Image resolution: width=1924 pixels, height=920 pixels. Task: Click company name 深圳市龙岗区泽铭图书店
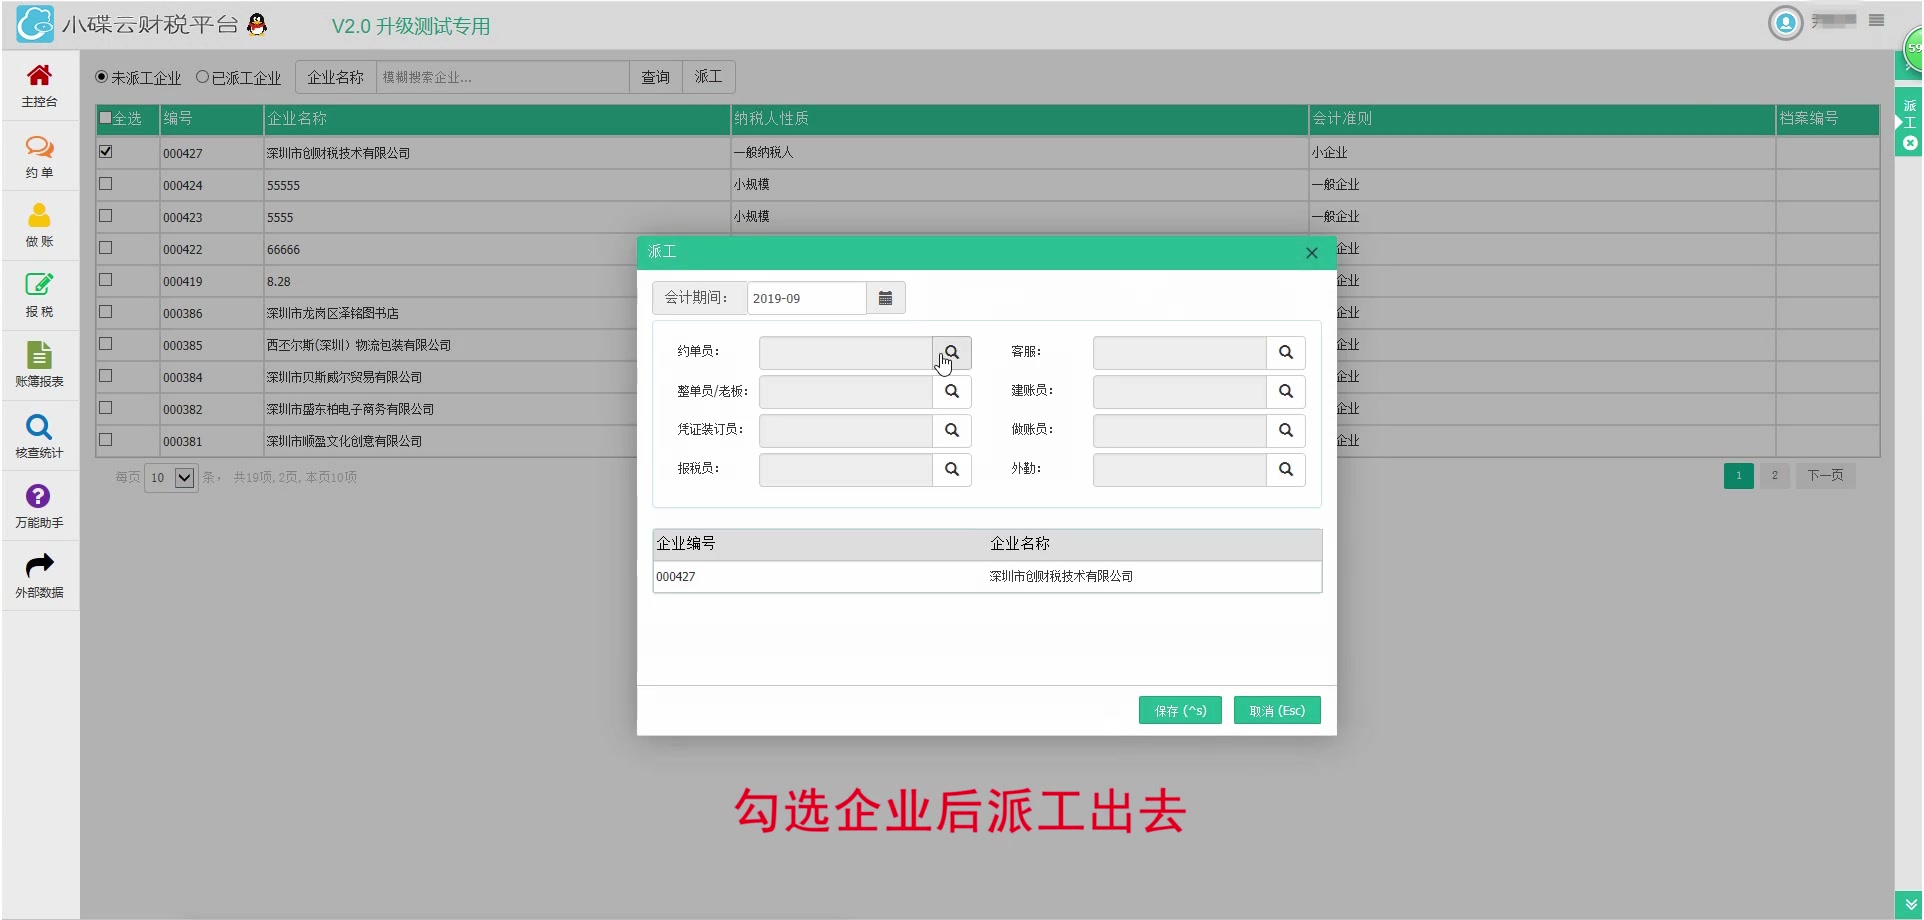click(333, 313)
